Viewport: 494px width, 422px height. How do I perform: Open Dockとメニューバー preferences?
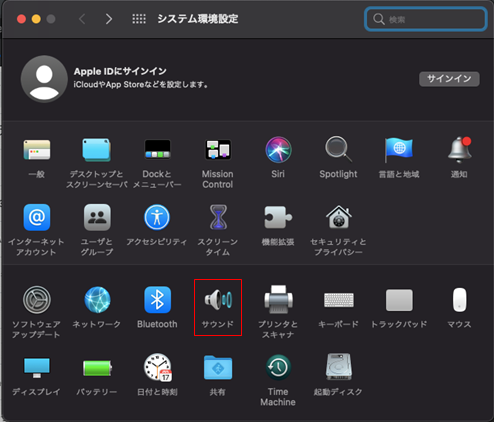(157, 150)
